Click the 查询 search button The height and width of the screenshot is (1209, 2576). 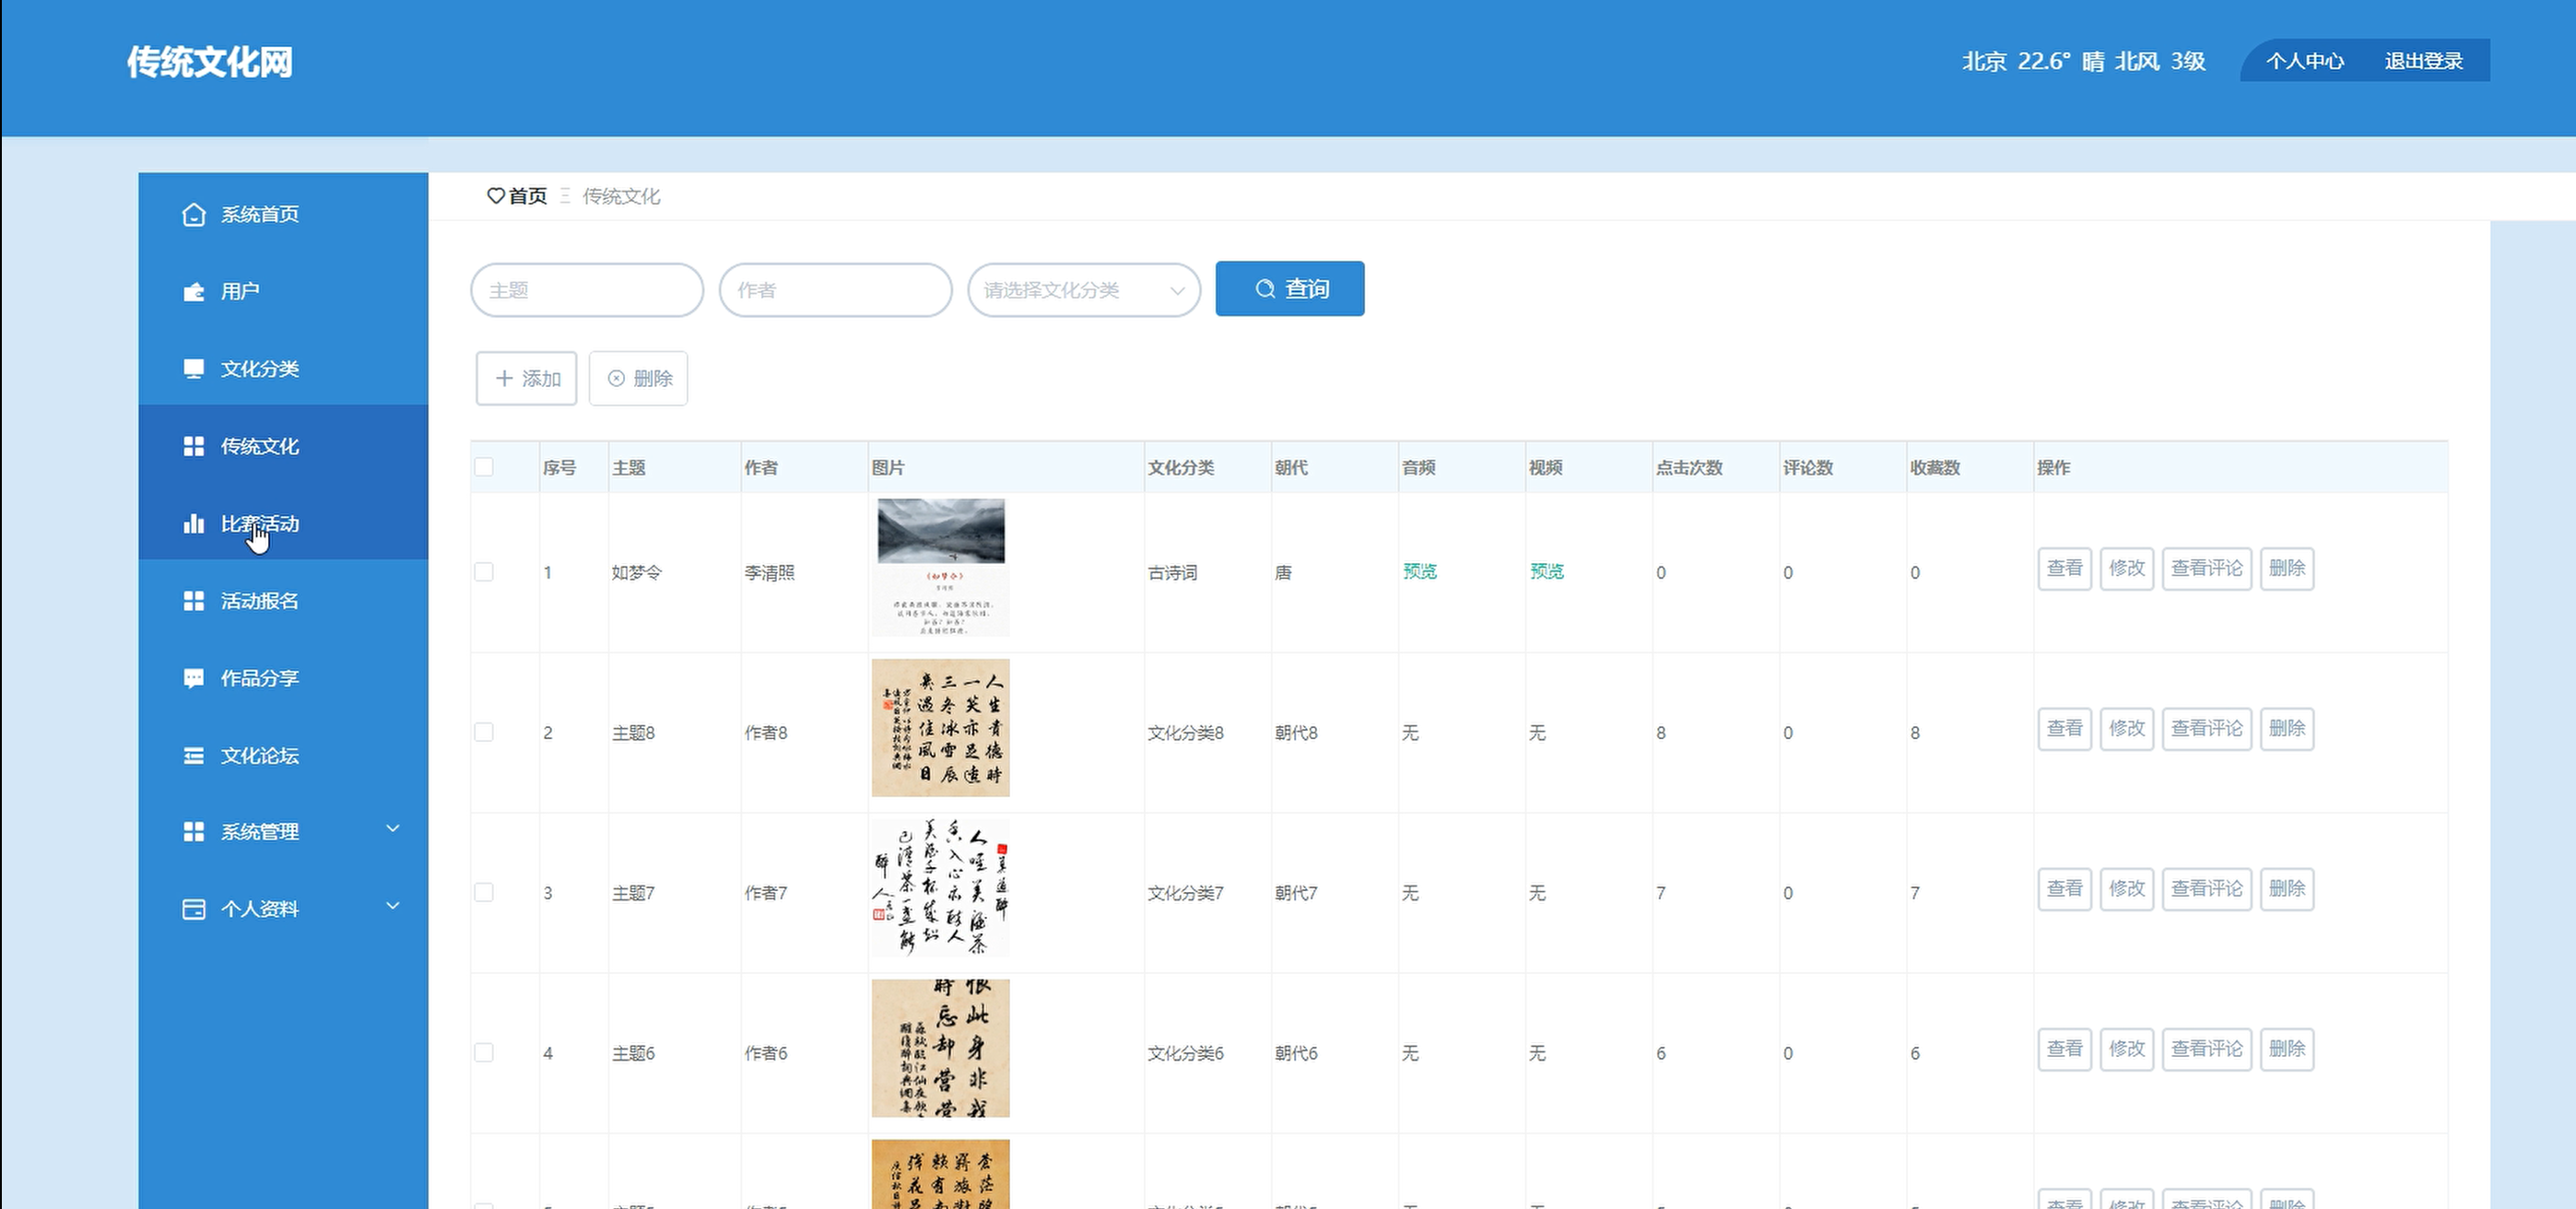point(1290,289)
